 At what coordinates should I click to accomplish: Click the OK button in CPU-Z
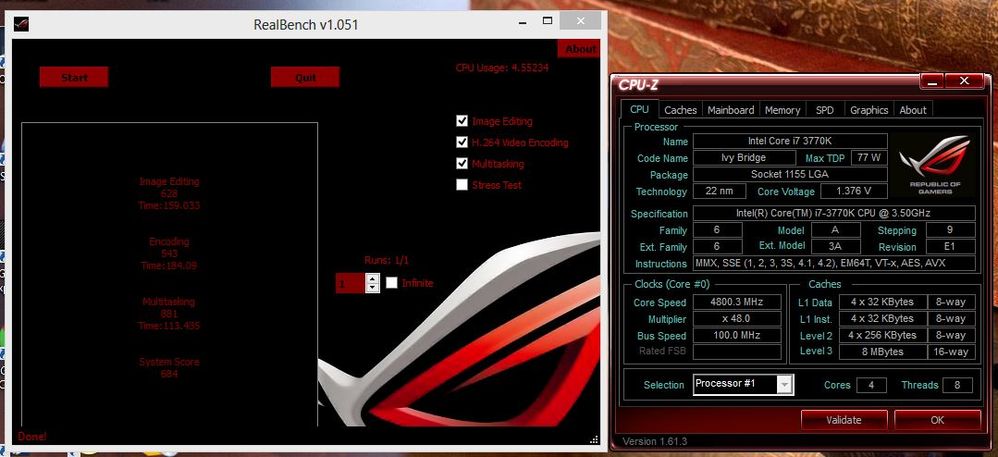[x=937, y=420]
